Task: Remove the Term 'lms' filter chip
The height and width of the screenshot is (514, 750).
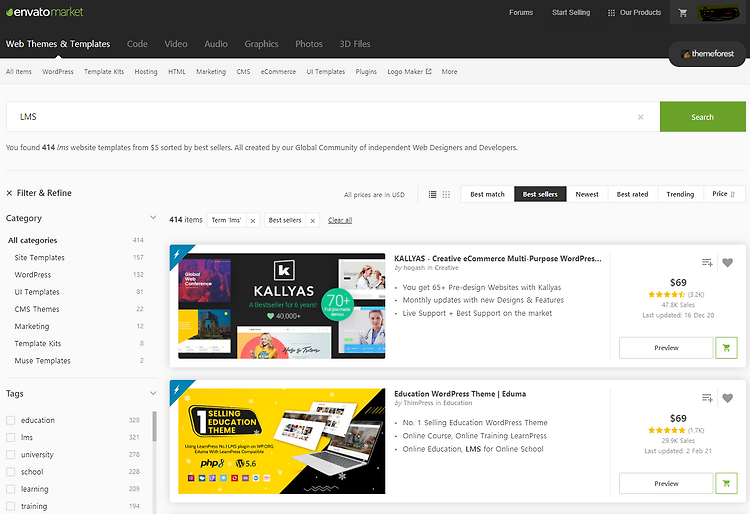Action: (x=253, y=220)
